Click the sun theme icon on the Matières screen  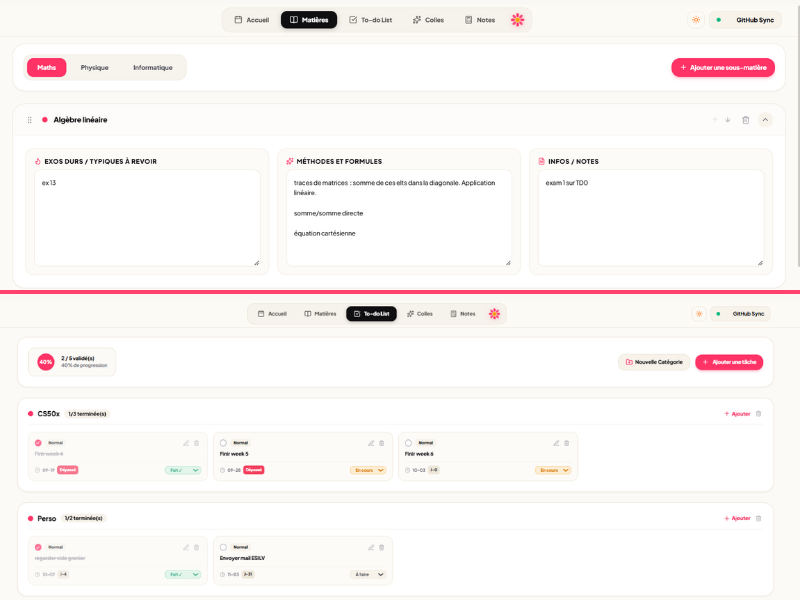coord(696,20)
